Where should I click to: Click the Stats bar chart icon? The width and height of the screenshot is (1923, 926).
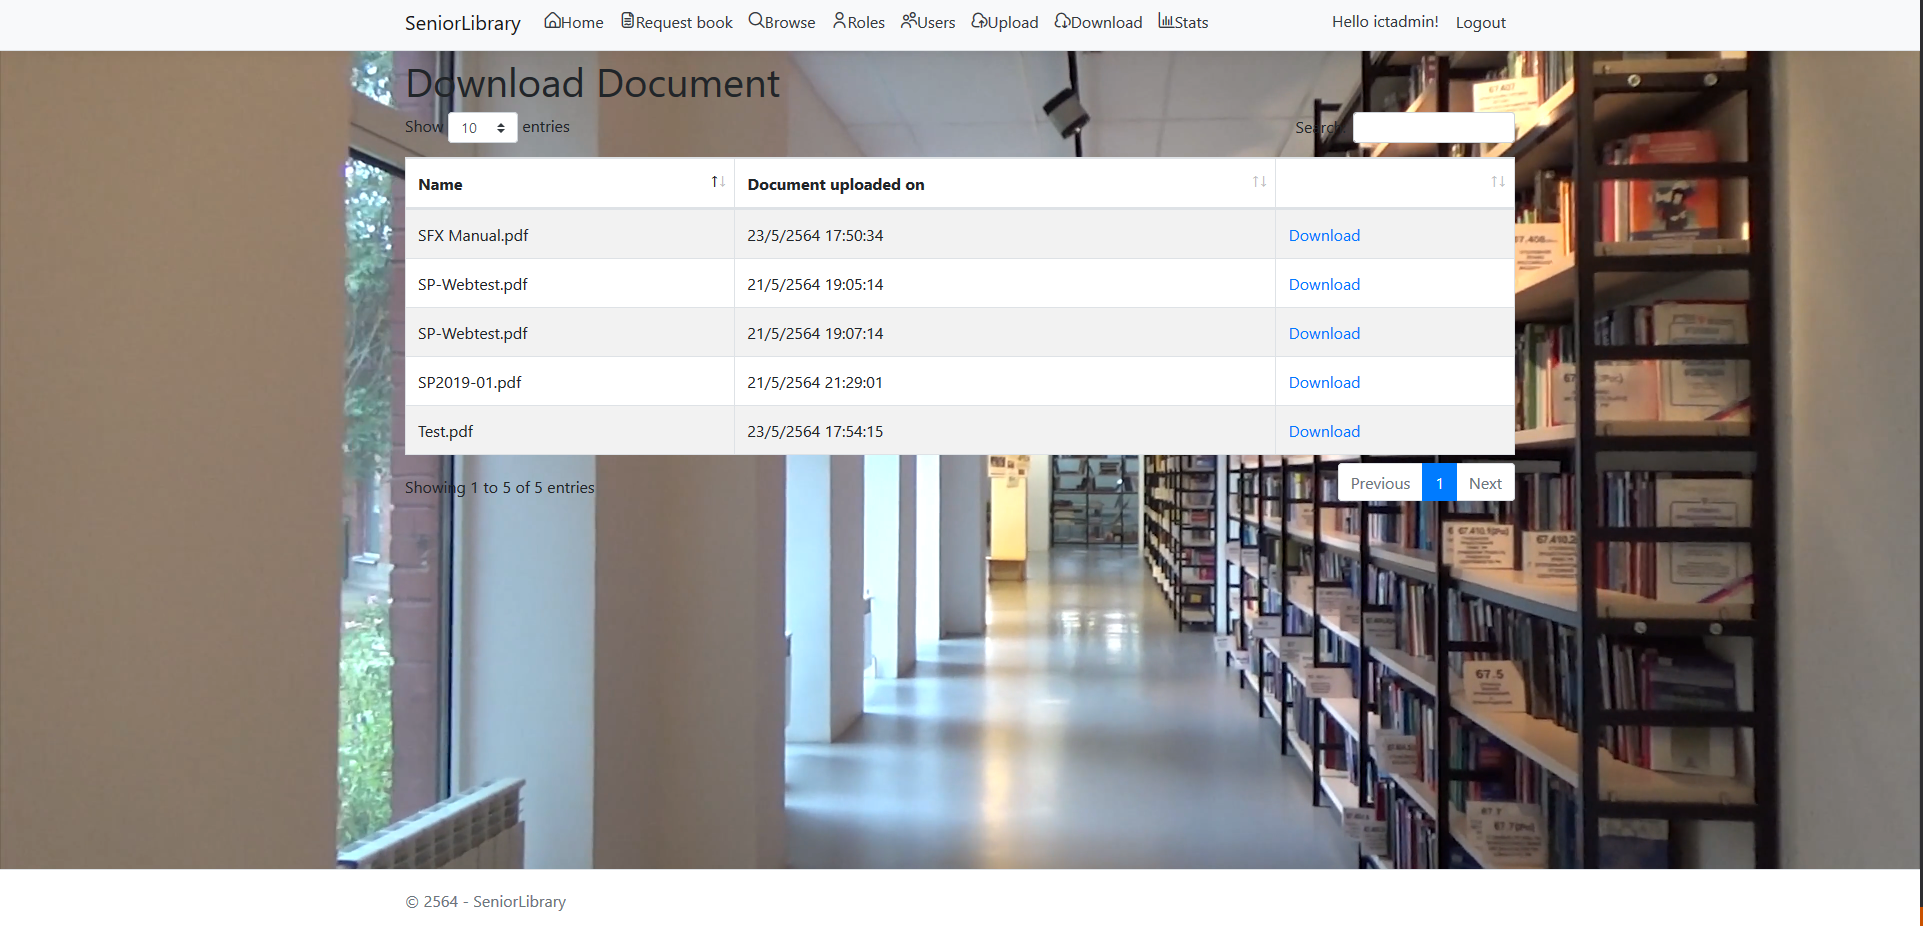tap(1166, 21)
